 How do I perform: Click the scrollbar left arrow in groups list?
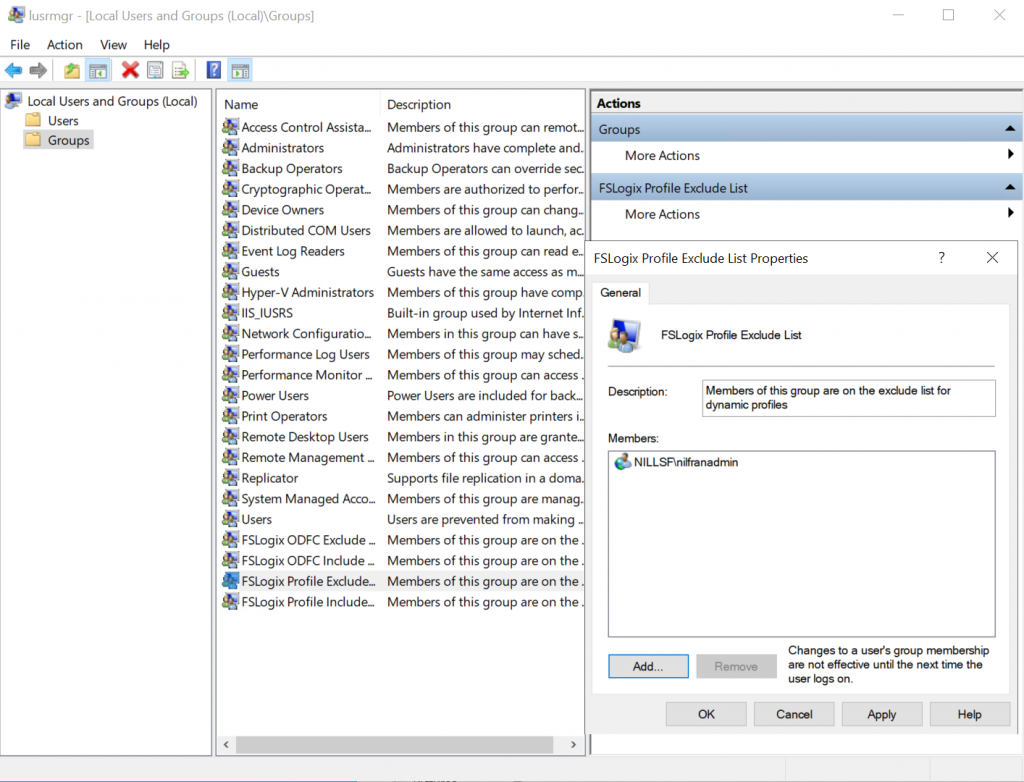pyautogui.click(x=226, y=745)
